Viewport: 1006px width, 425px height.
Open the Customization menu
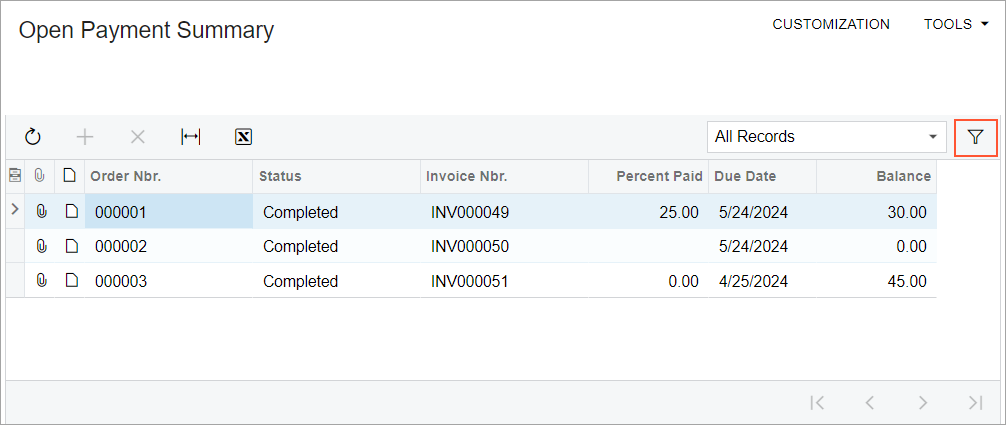pyautogui.click(x=831, y=25)
